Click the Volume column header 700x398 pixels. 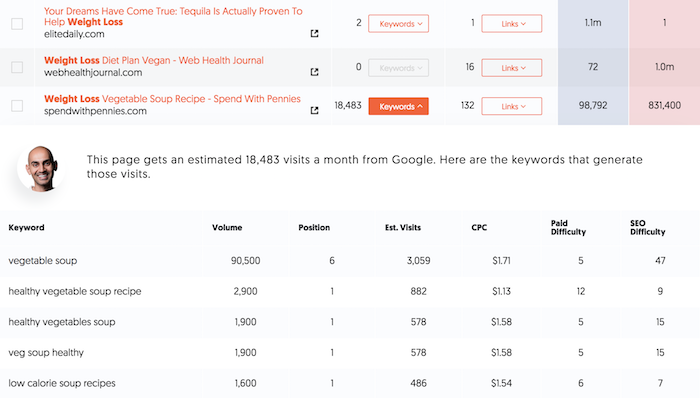pos(227,228)
